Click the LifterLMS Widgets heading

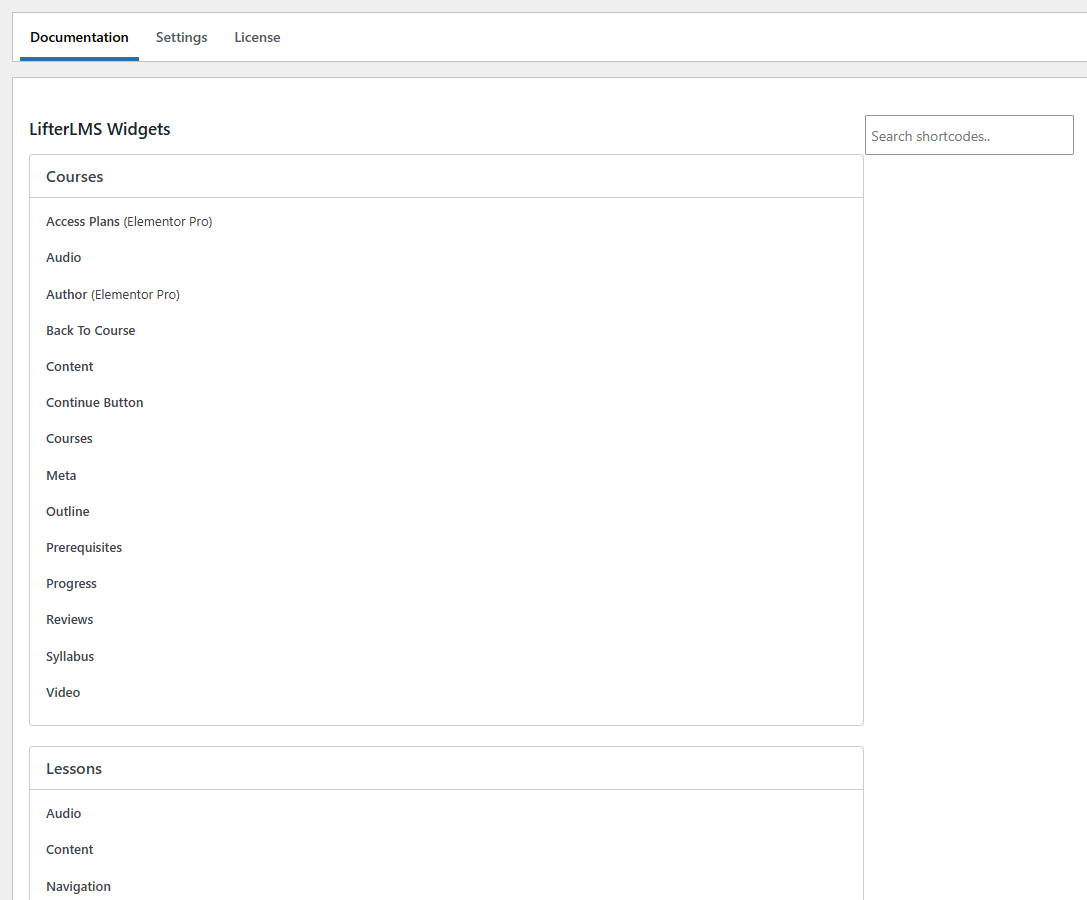(x=100, y=130)
